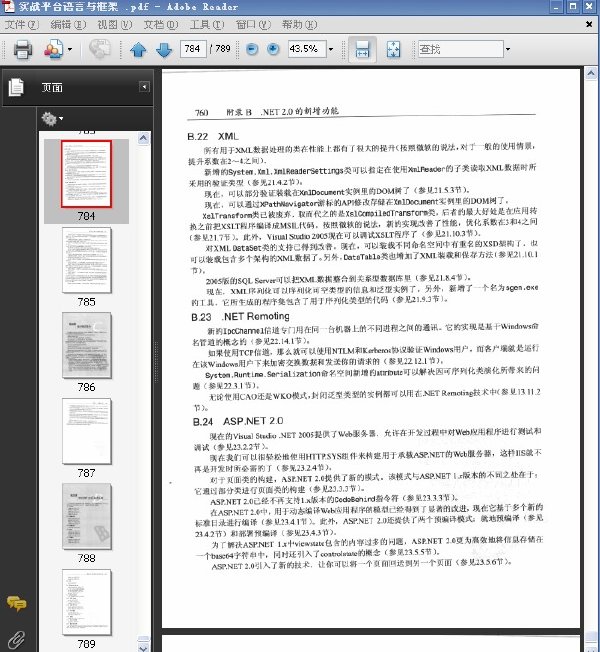600x652 pixels.
Task: Click the total pages text 789
Action: [x=223, y=49]
